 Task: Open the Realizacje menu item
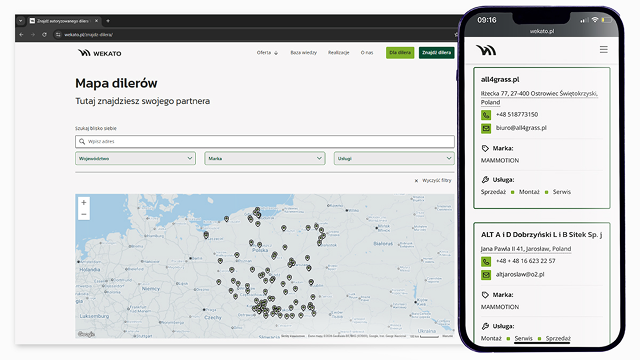coord(338,53)
